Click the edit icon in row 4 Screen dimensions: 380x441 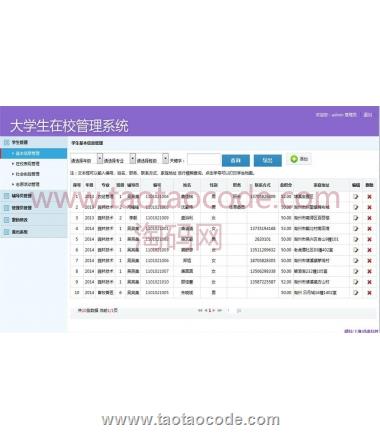click(356, 229)
